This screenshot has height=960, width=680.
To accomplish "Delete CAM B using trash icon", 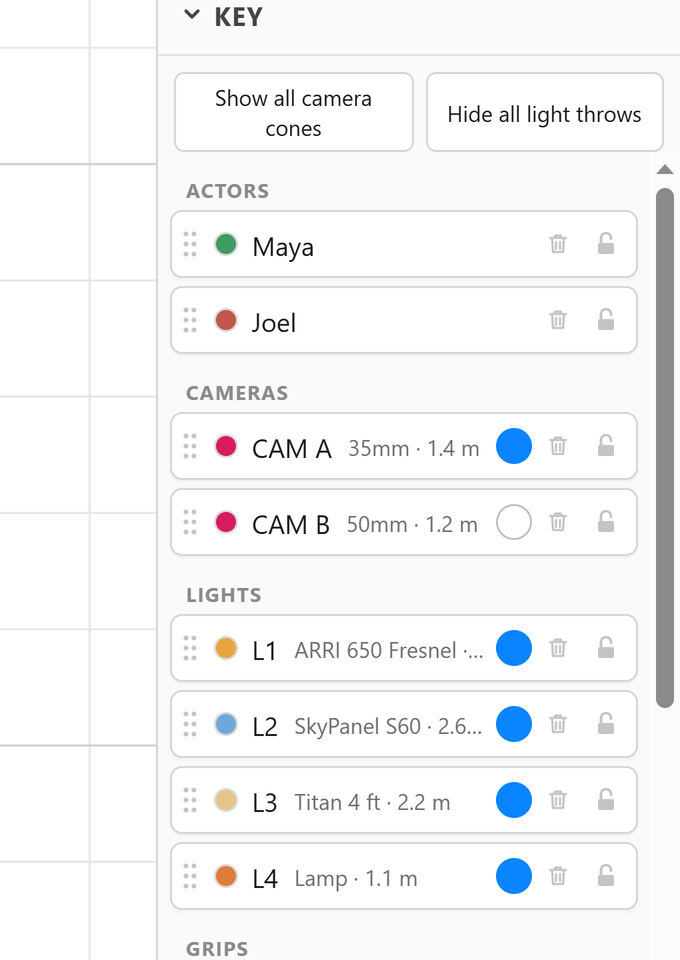I will [558, 522].
